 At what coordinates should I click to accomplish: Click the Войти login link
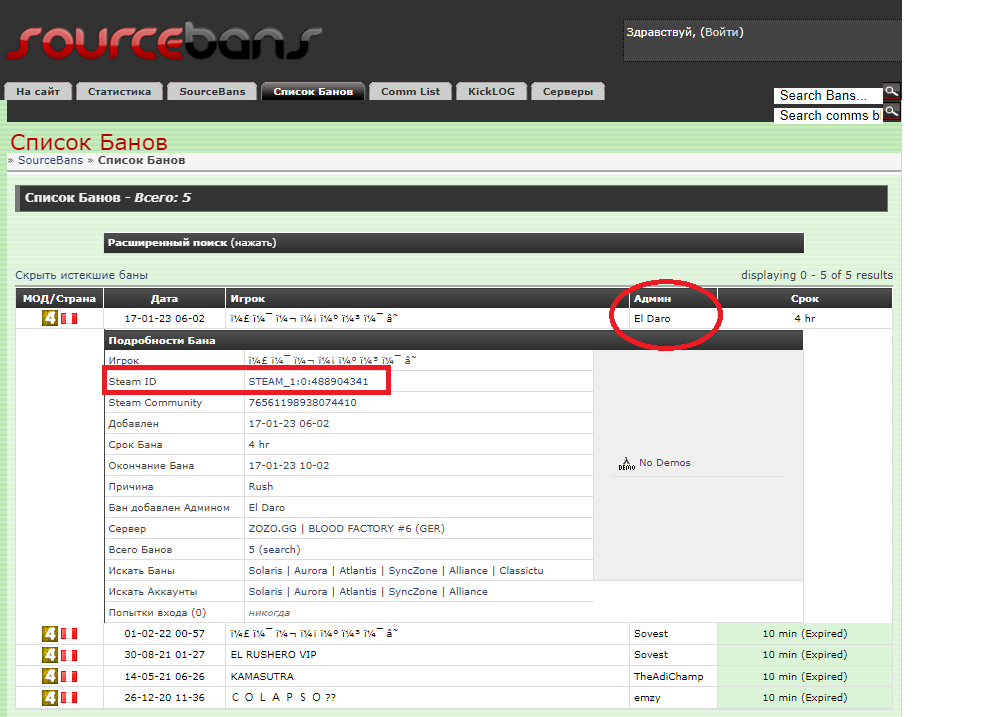722,32
